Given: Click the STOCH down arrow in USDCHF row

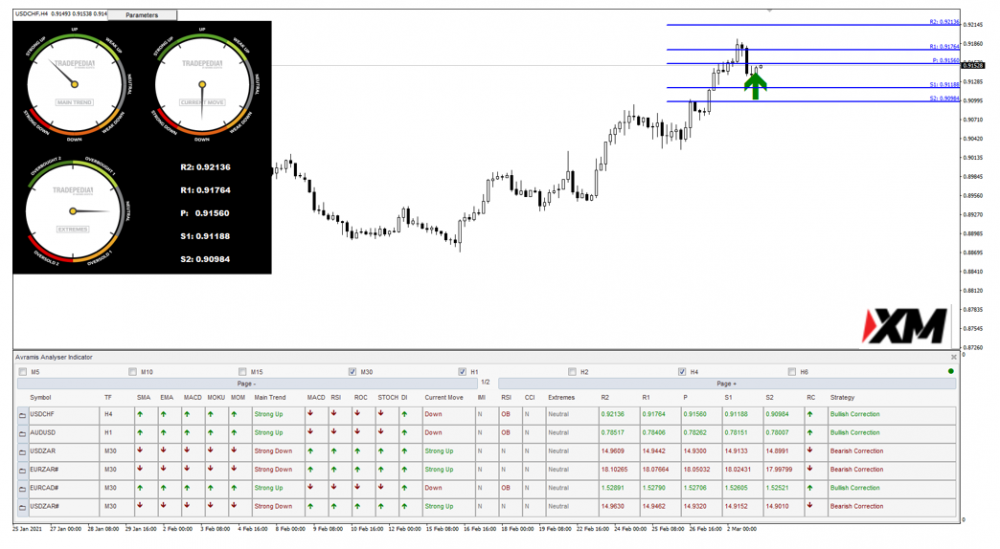Looking at the screenshot, I should (x=381, y=413).
